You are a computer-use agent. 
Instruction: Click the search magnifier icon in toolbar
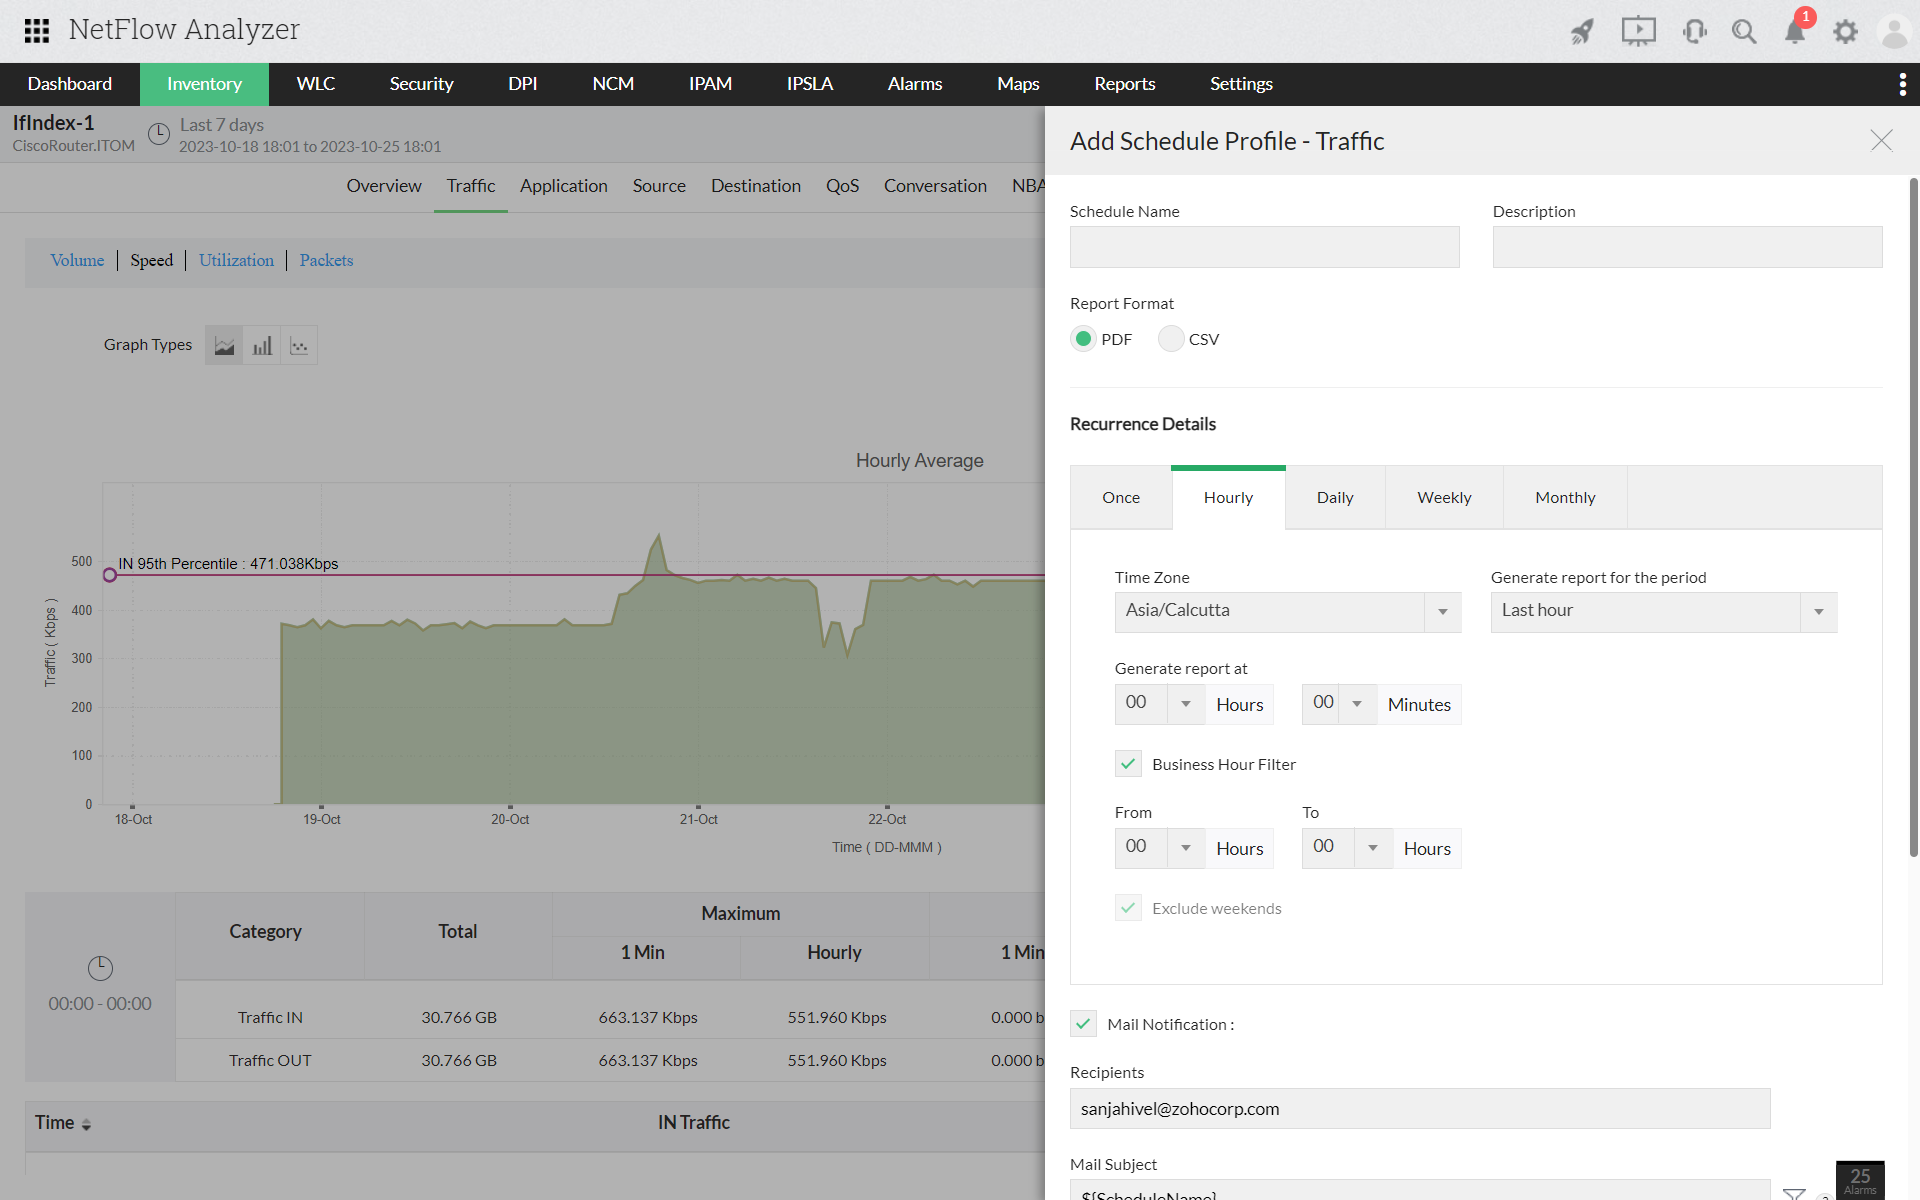(1743, 30)
